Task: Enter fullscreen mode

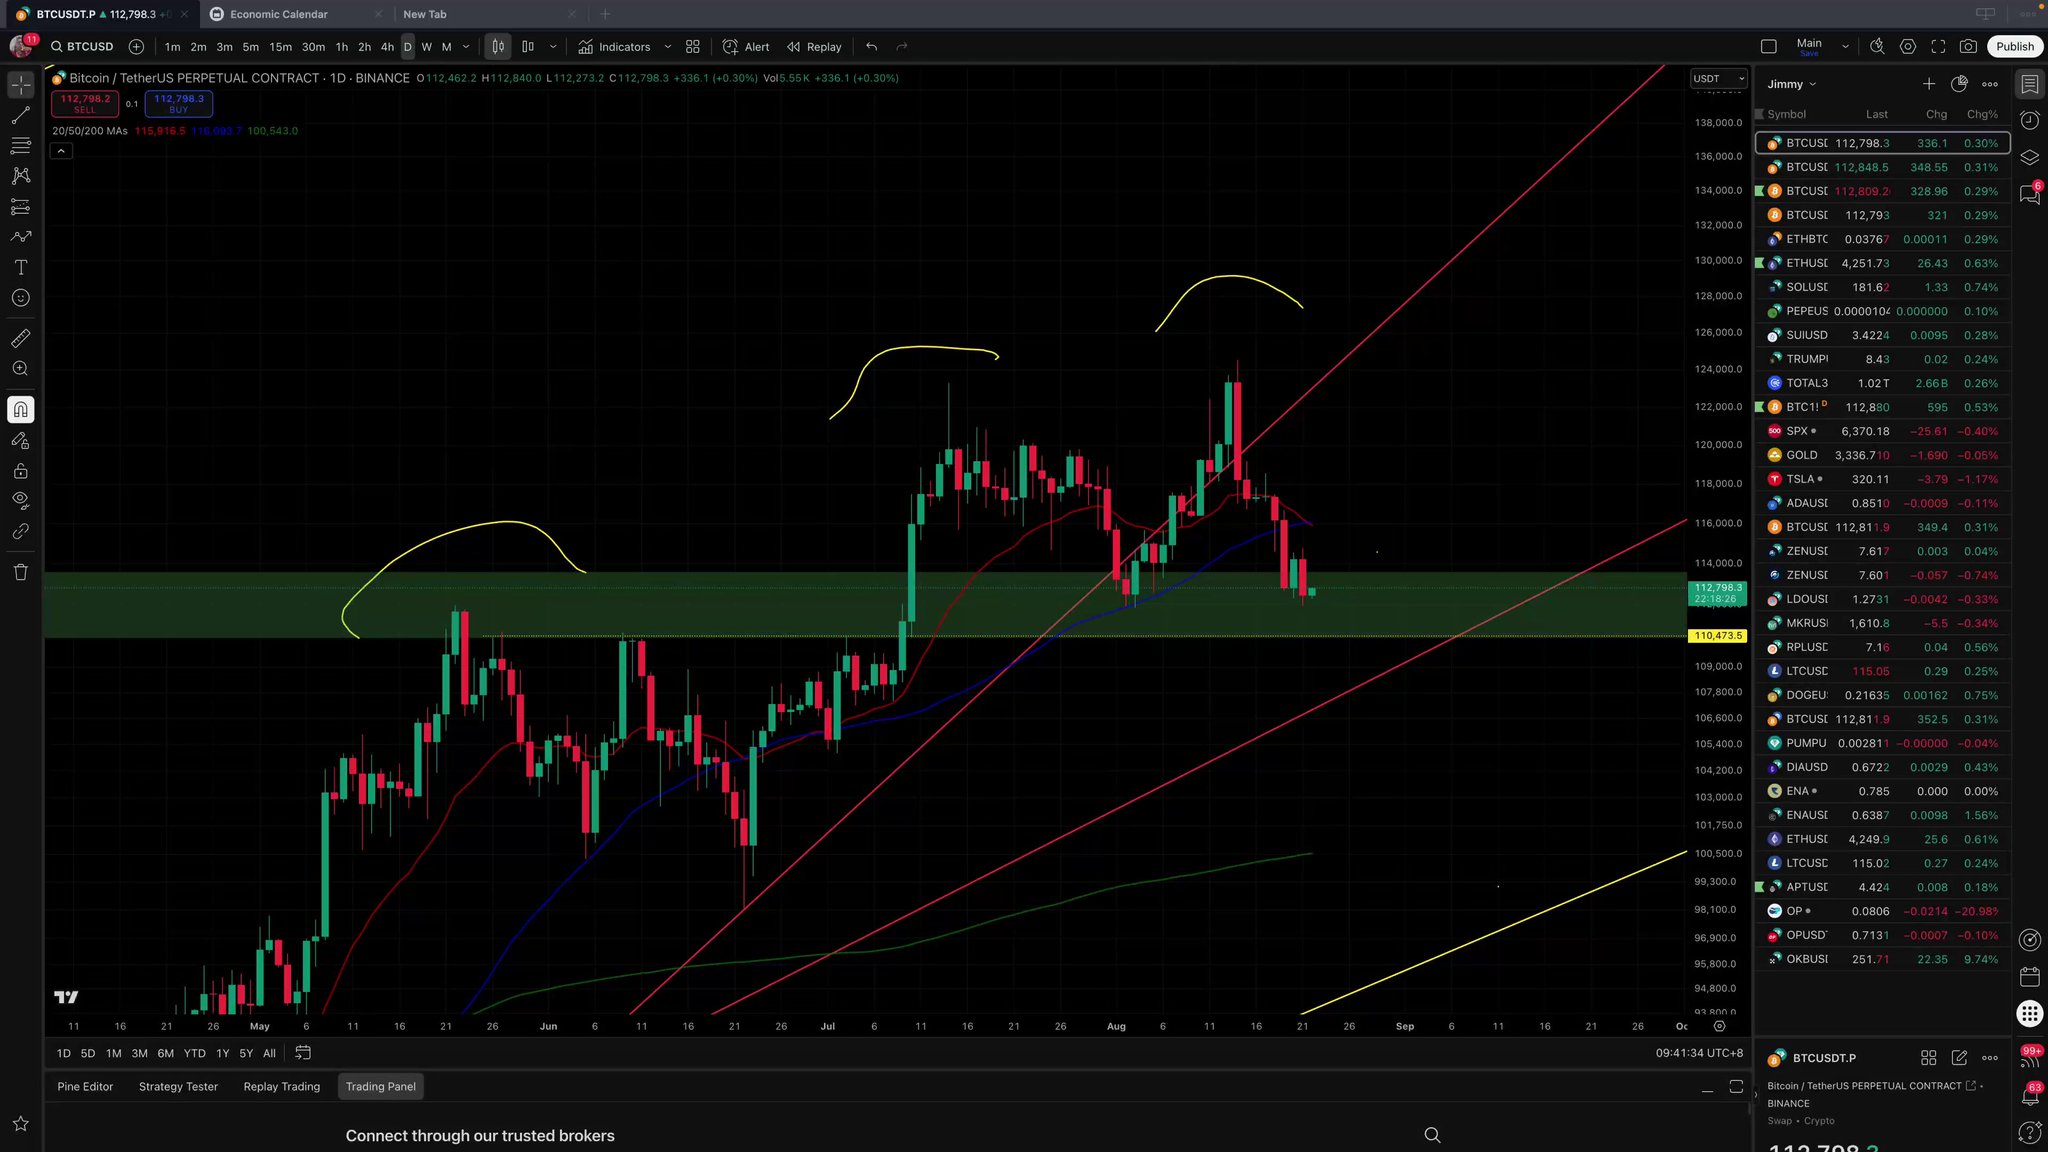Action: click(x=1938, y=47)
